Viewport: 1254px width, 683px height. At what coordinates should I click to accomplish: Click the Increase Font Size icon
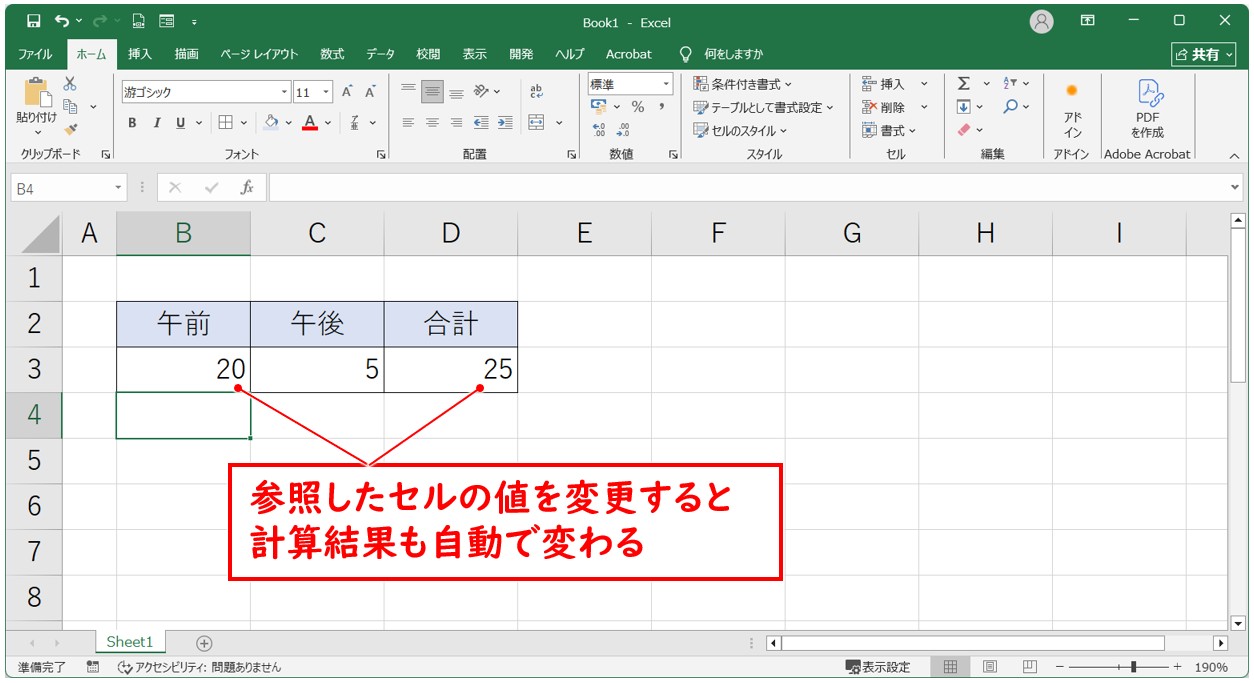coord(346,90)
